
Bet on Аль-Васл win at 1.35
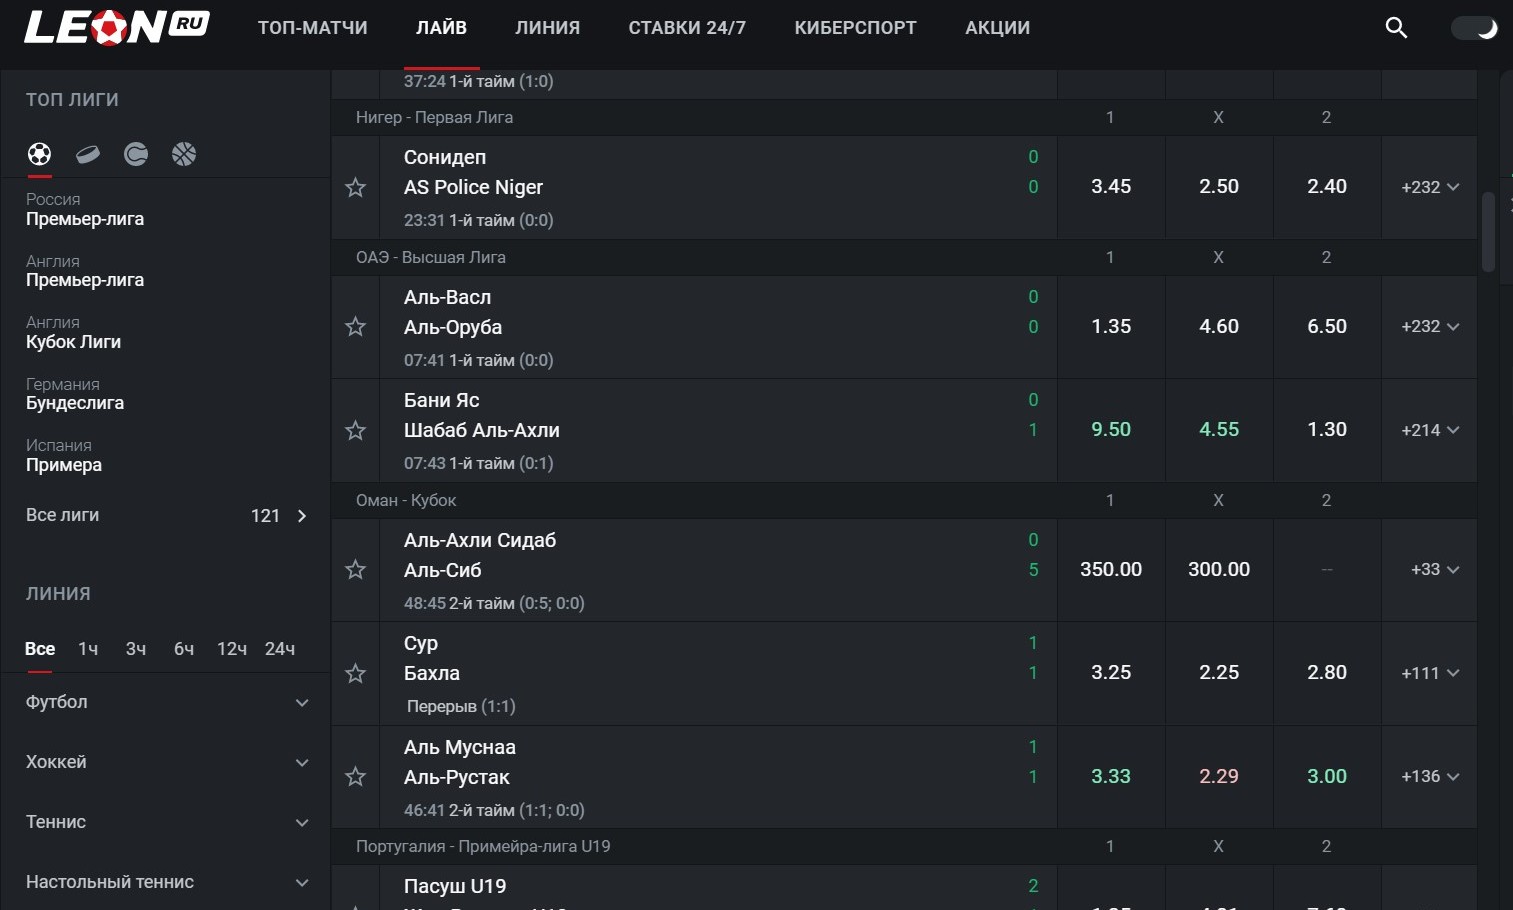pyautogui.click(x=1111, y=326)
